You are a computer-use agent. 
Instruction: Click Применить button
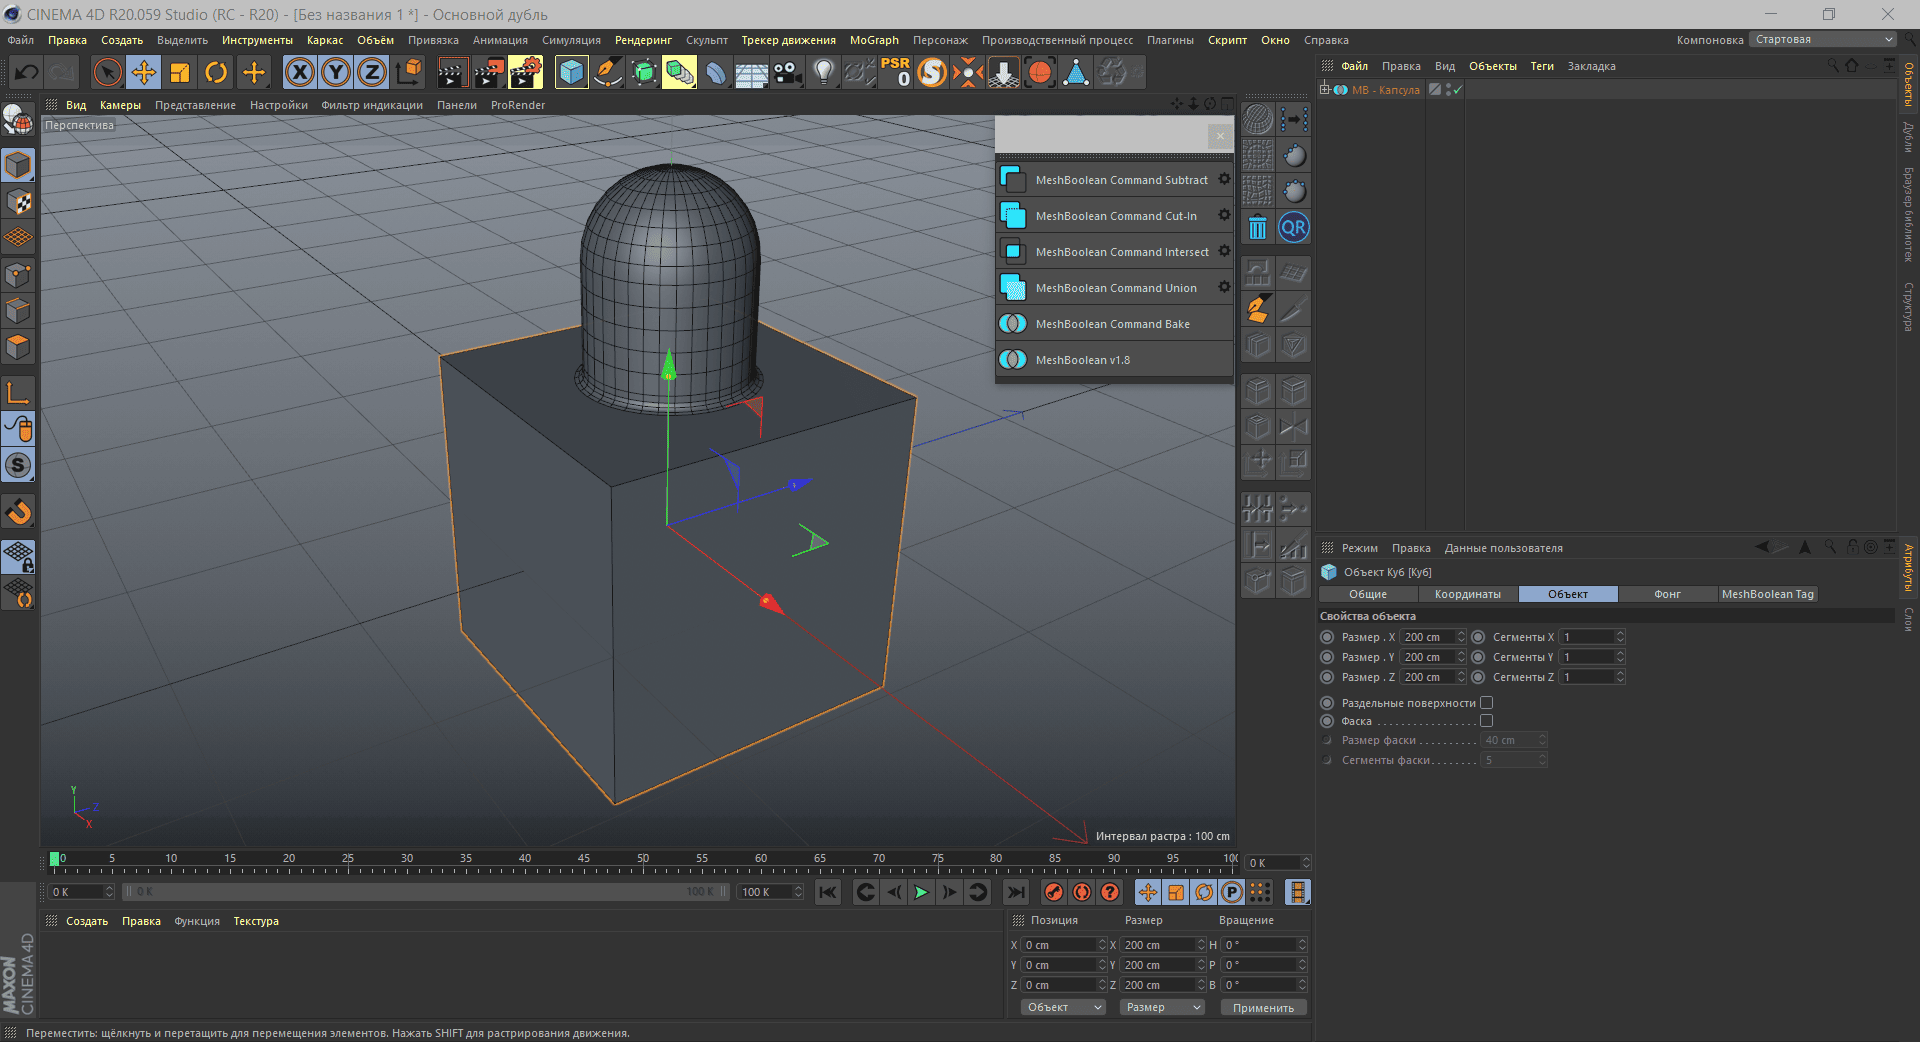[x=1263, y=1007]
